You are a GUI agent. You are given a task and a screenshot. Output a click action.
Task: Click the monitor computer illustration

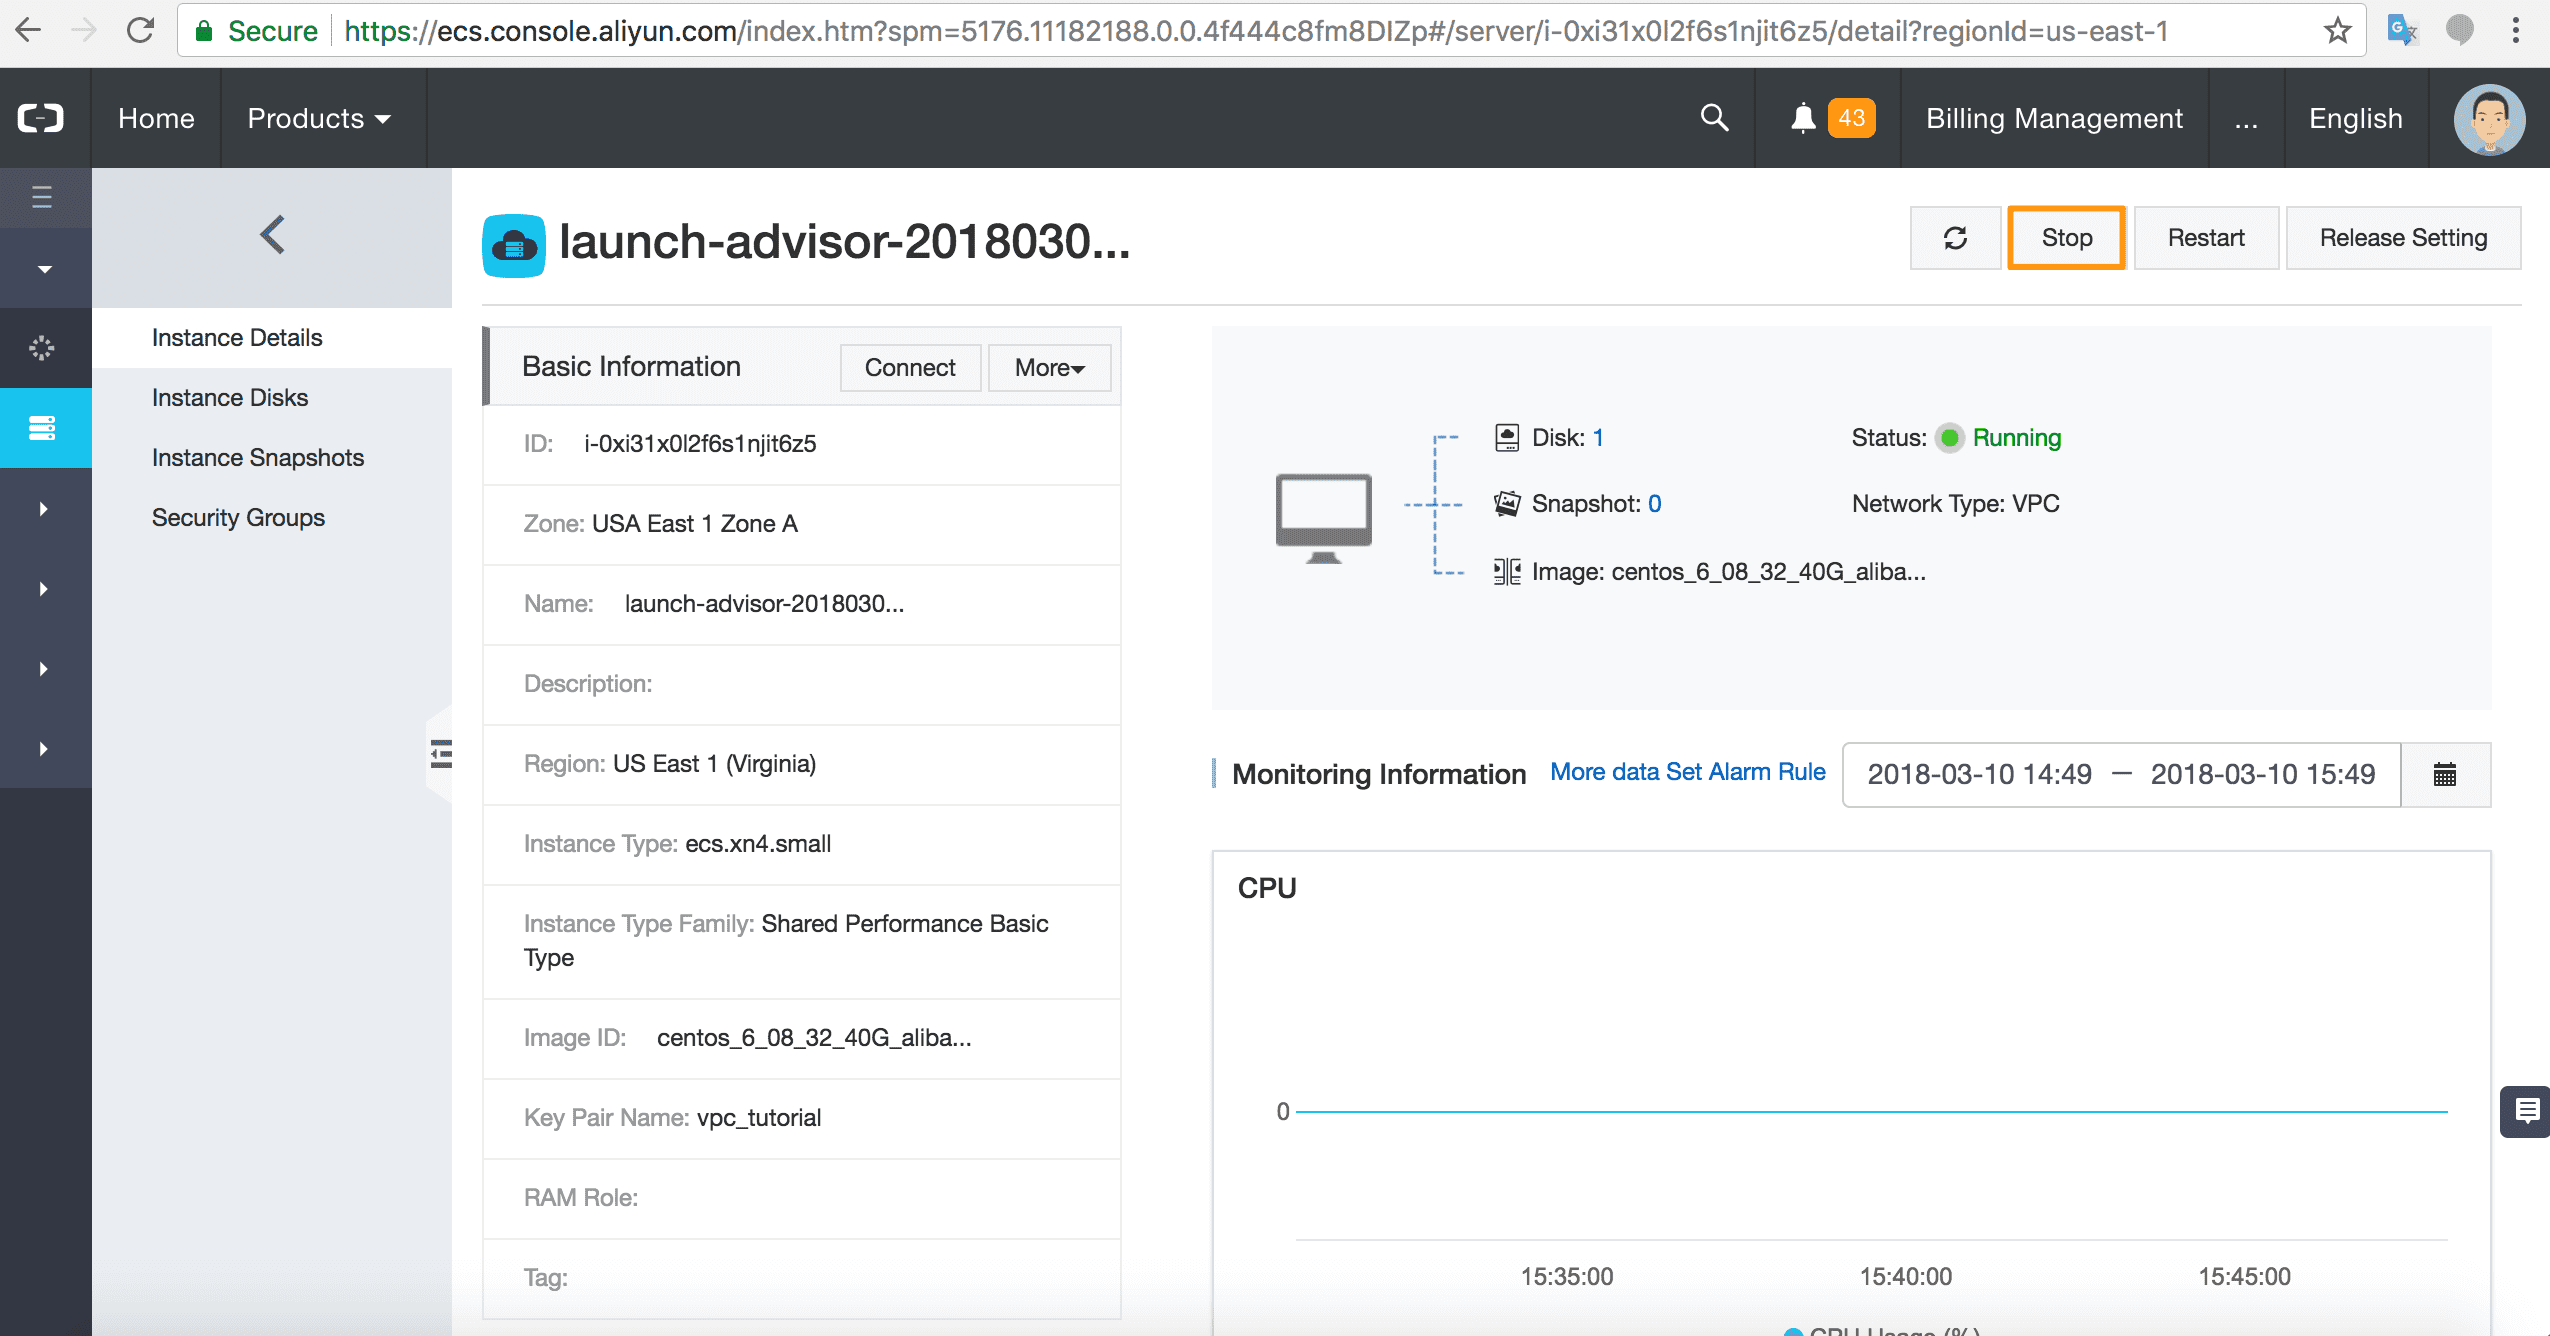click(1323, 518)
